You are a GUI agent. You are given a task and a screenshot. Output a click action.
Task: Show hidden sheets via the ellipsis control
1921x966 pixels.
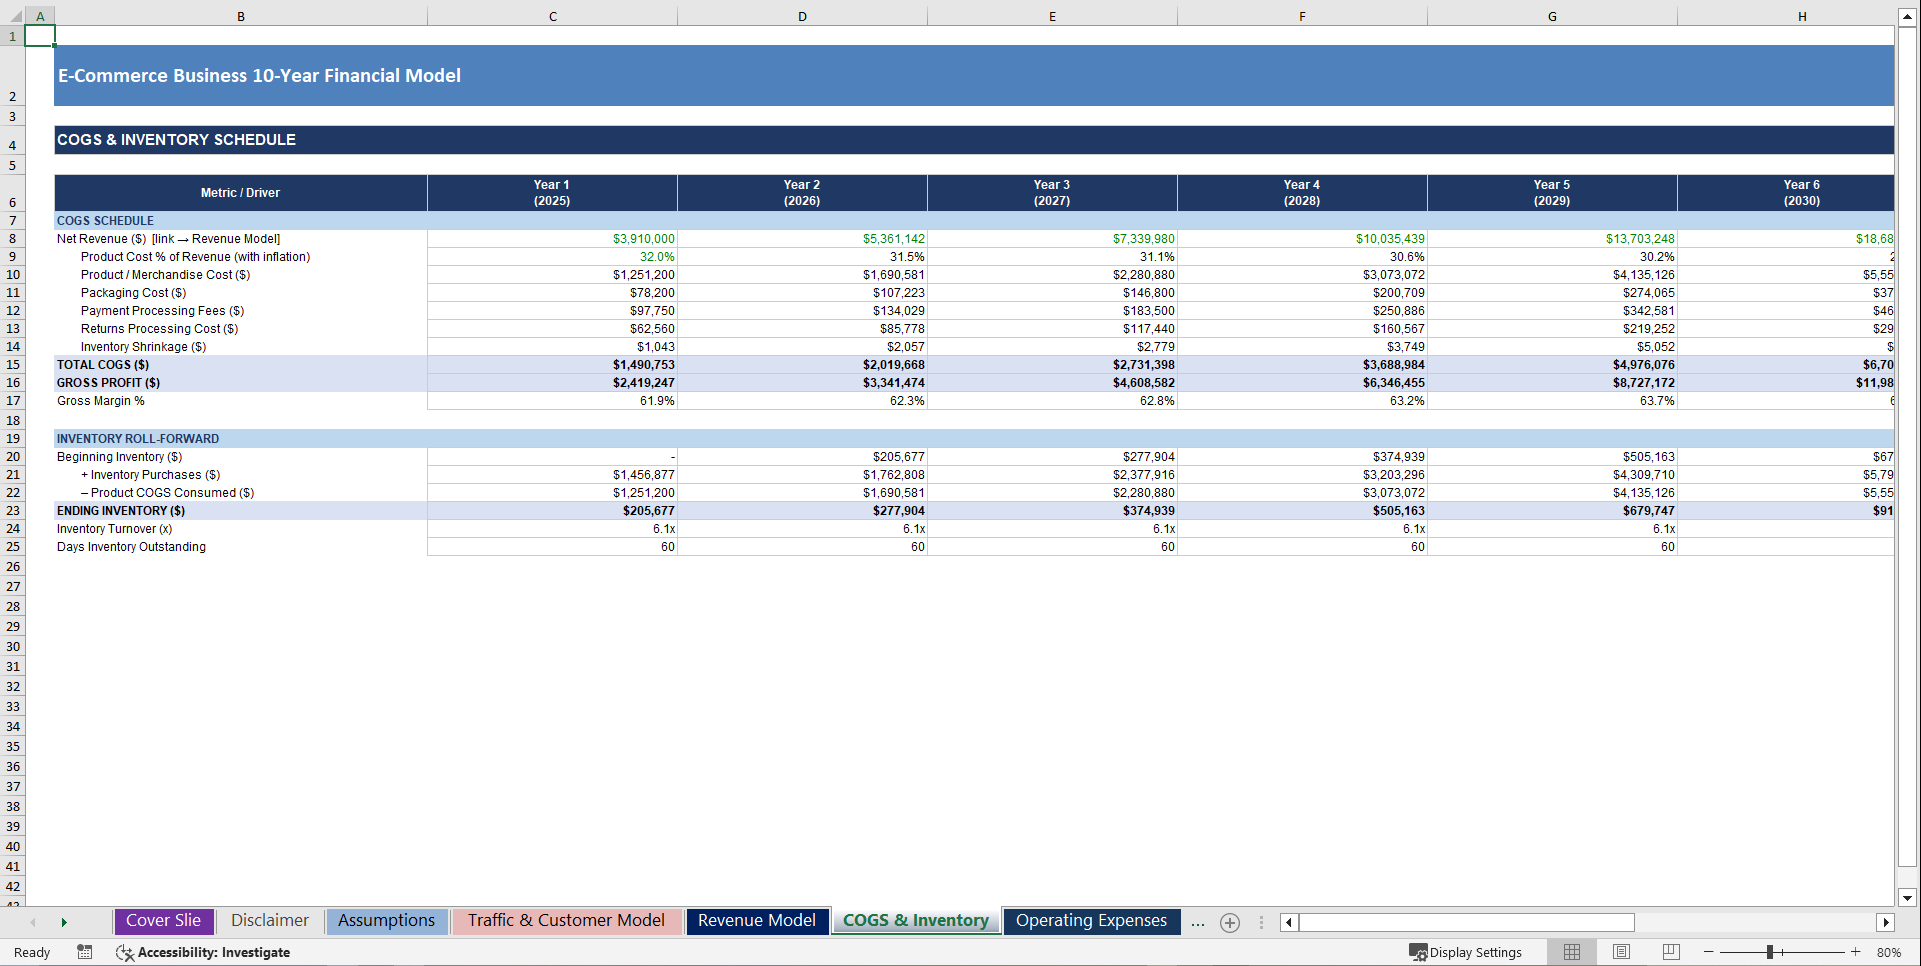(1197, 922)
